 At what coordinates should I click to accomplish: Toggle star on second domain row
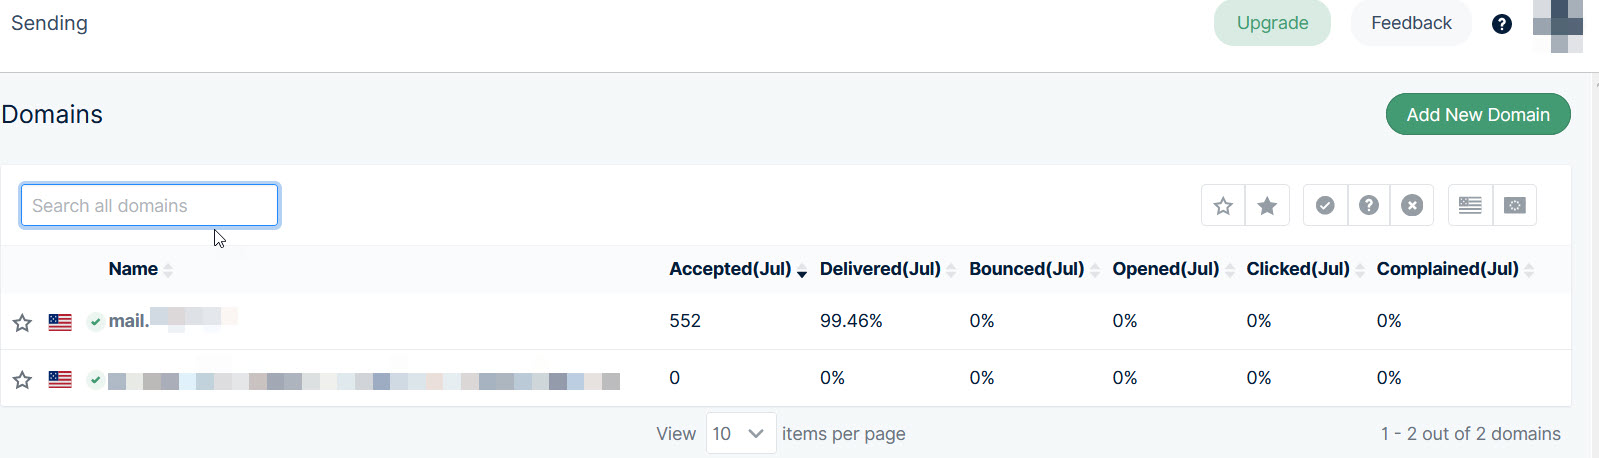(x=22, y=380)
